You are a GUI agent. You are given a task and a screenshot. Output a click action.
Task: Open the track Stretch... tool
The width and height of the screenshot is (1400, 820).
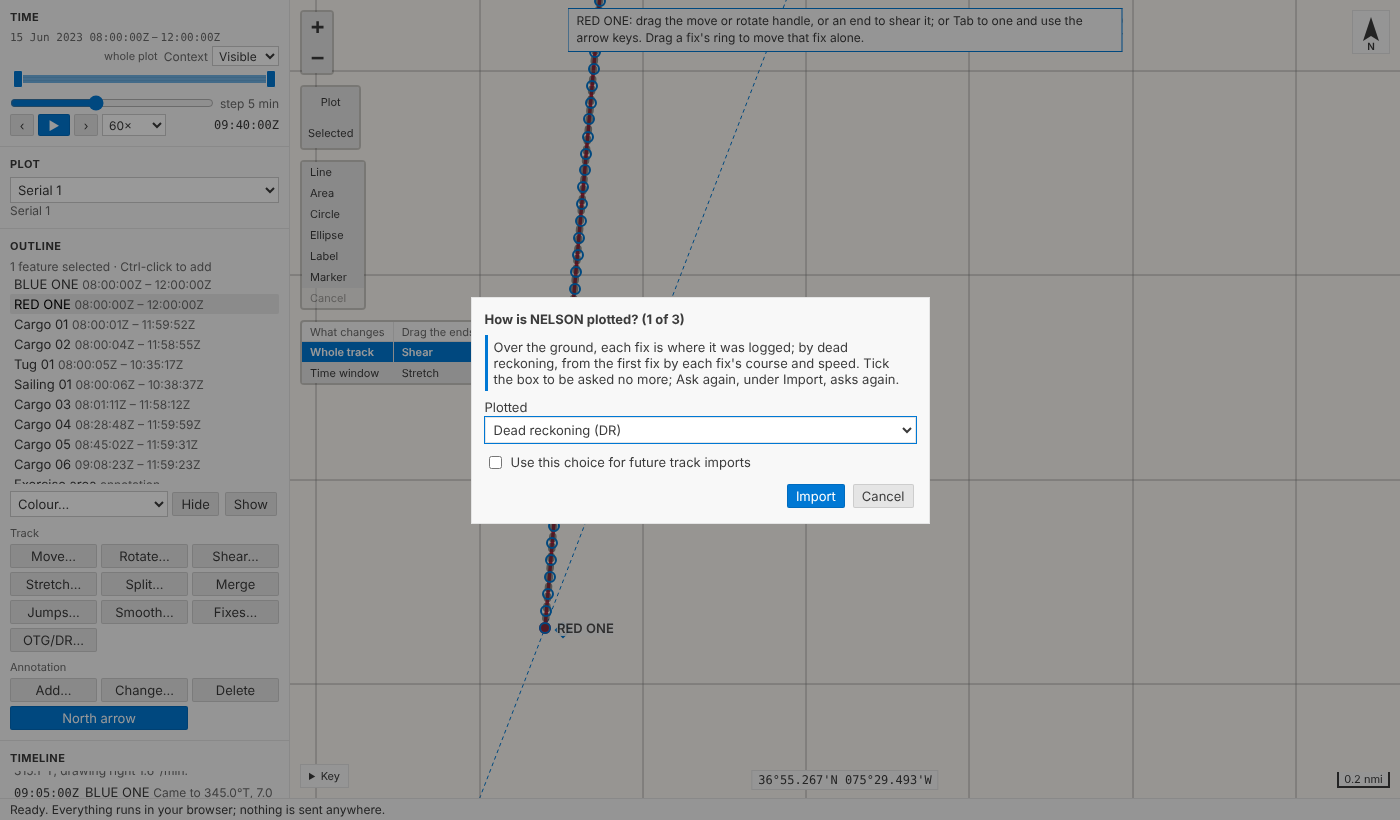point(54,584)
